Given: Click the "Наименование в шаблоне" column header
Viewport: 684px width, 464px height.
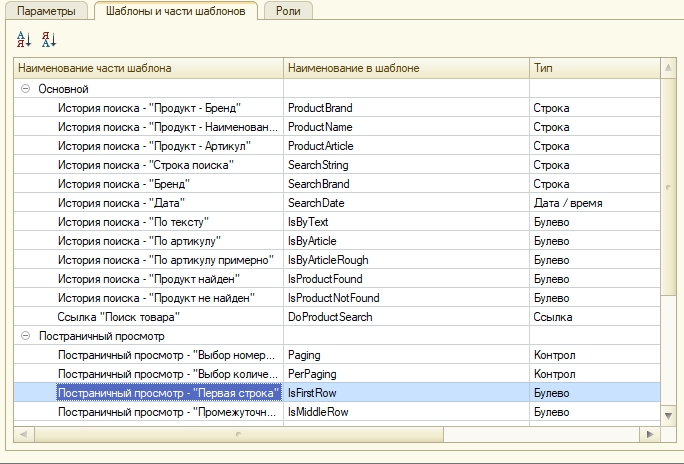Looking at the screenshot, I should tap(405, 69).
